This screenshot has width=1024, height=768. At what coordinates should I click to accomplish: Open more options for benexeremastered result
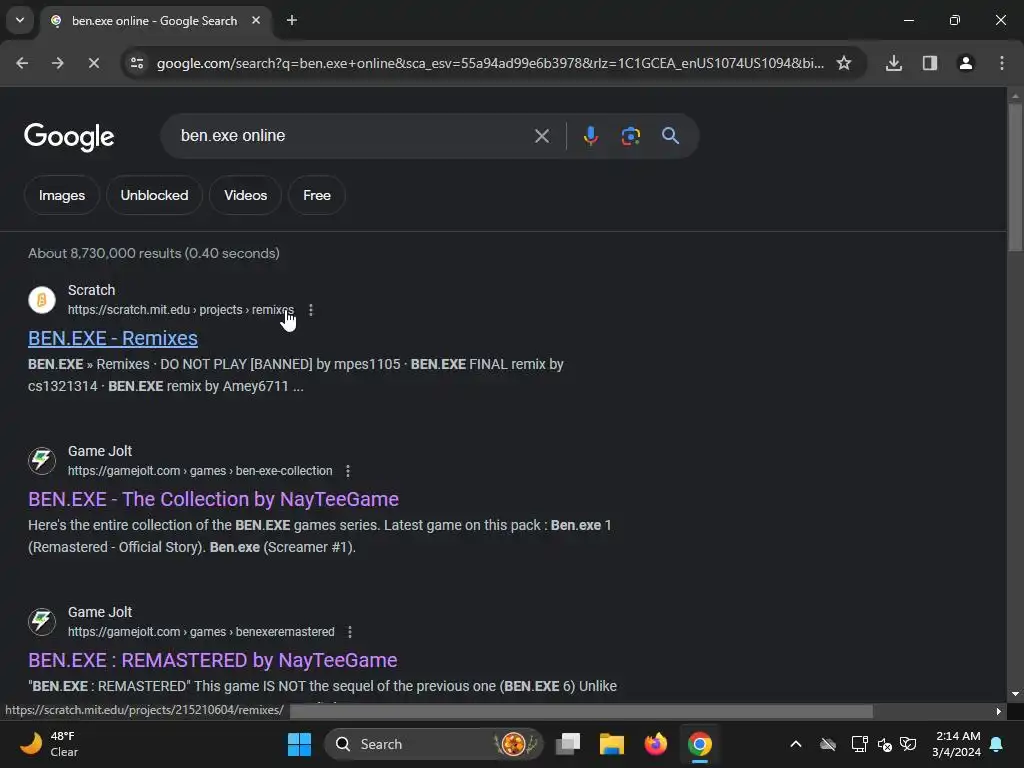point(350,632)
